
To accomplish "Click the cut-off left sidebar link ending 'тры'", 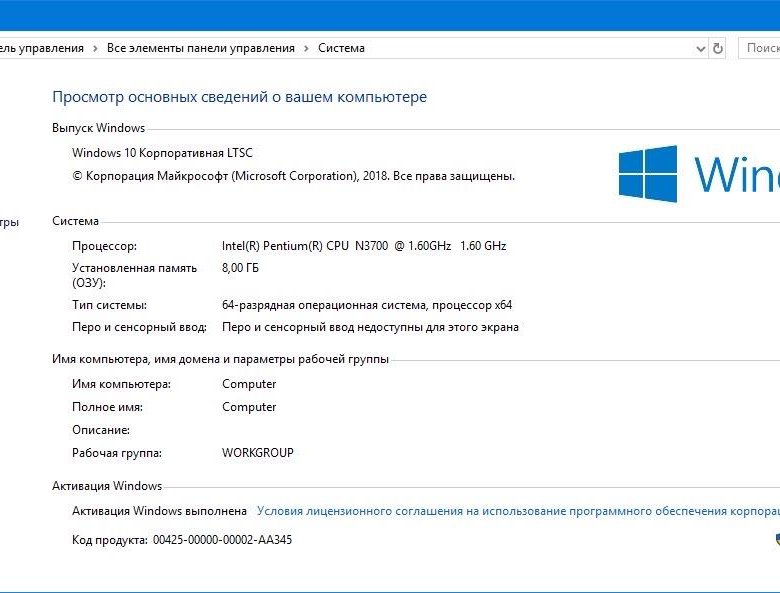I will coord(9,222).
